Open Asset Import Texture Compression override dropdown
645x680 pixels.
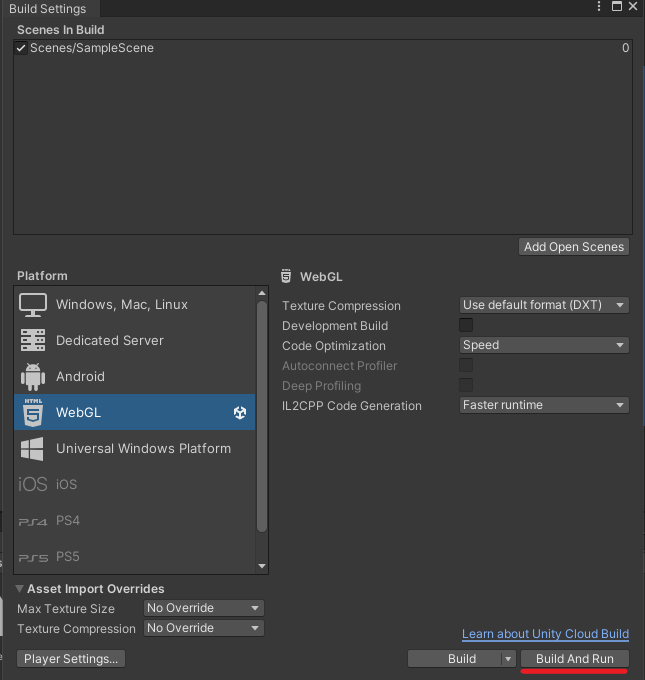pyautogui.click(x=203, y=628)
